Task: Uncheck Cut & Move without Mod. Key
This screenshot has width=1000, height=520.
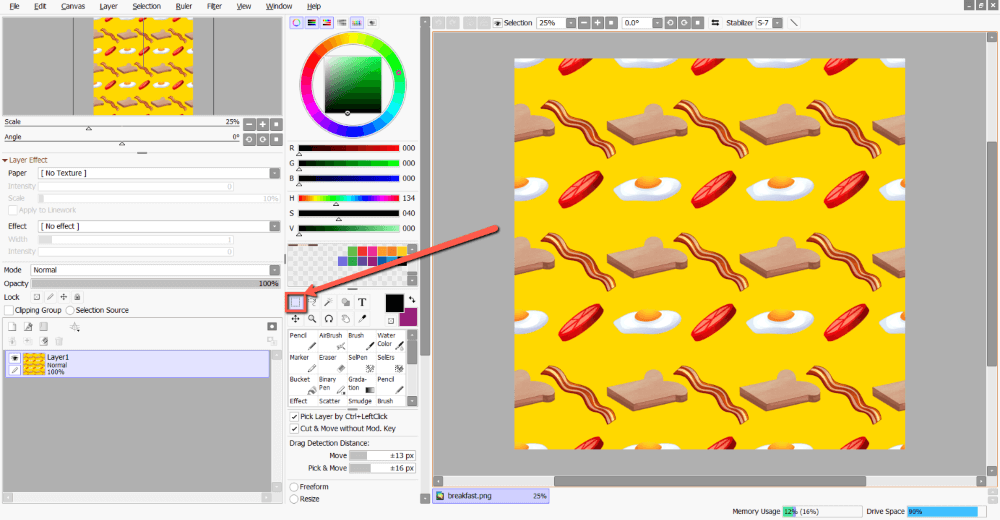Action: click(294, 429)
